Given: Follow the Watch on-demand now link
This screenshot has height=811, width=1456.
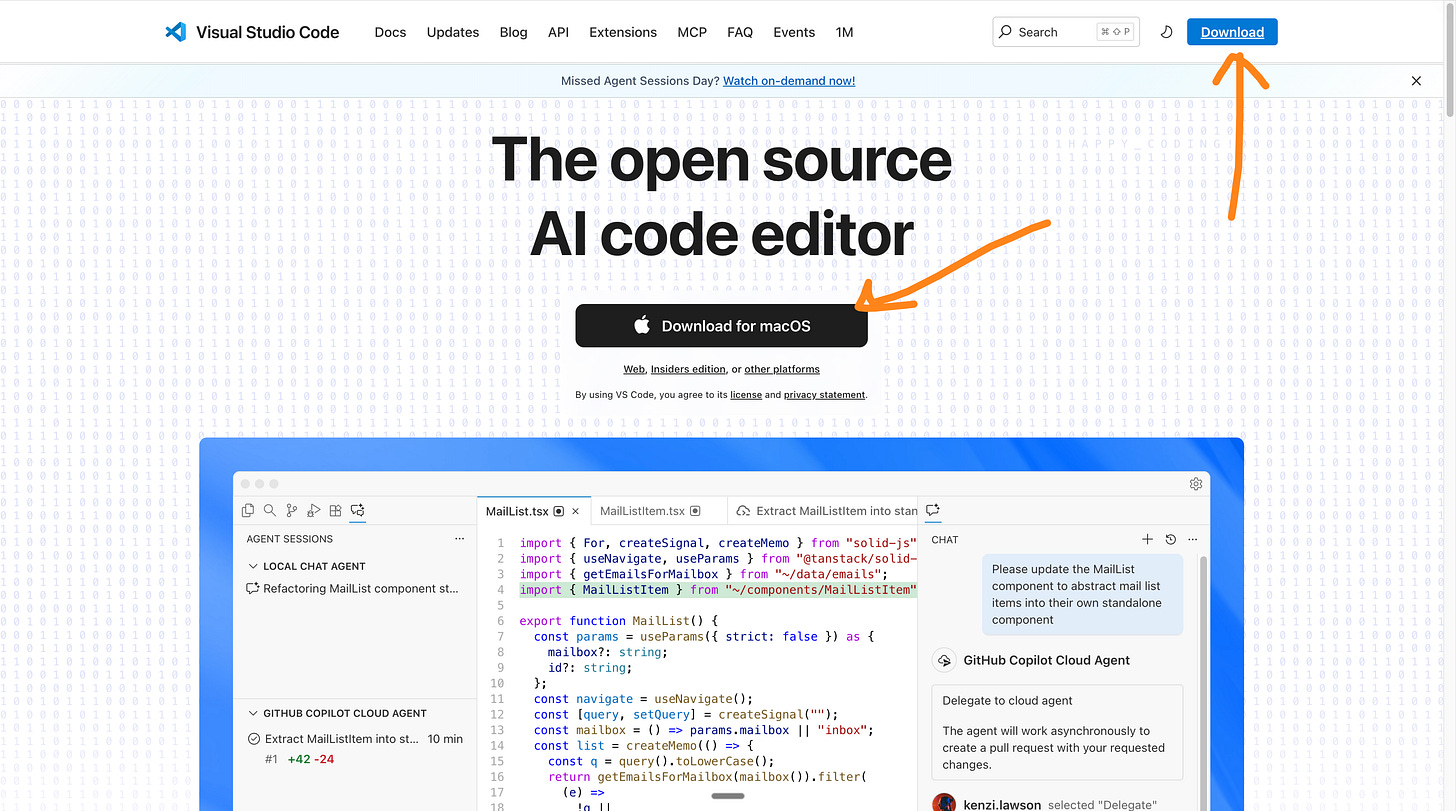Looking at the screenshot, I should (x=789, y=81).
